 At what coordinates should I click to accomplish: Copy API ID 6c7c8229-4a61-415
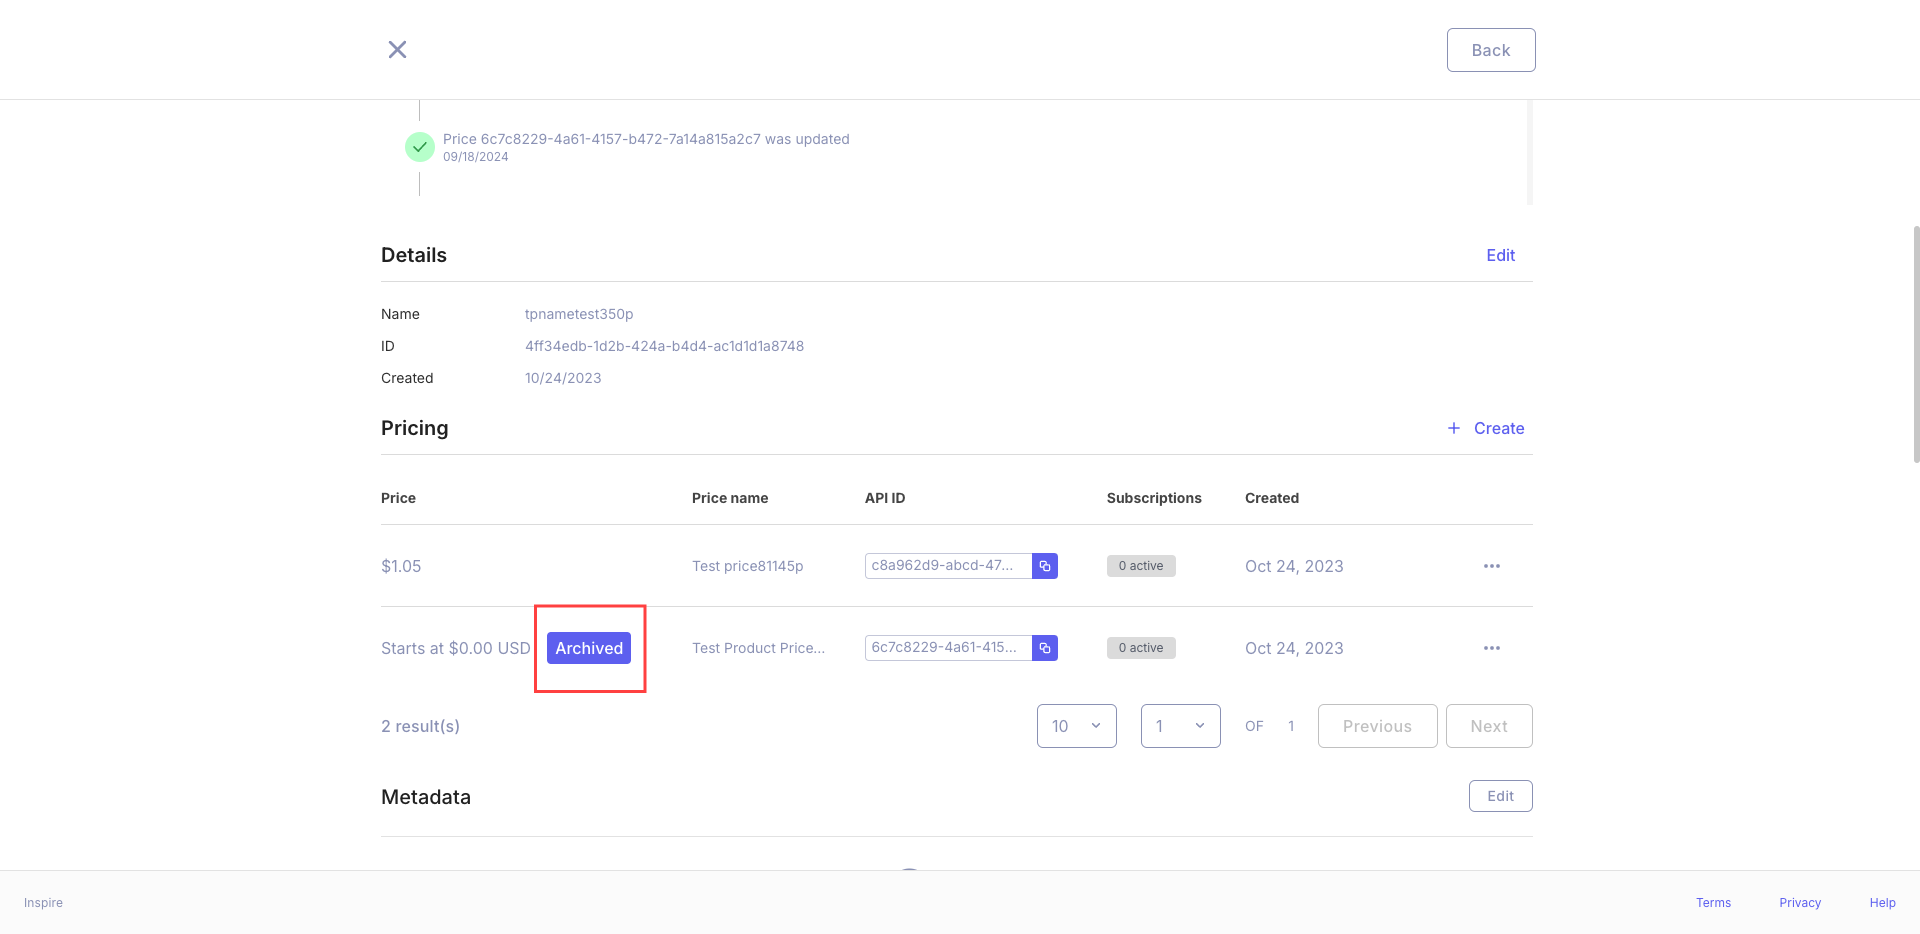coord(1045,648)
